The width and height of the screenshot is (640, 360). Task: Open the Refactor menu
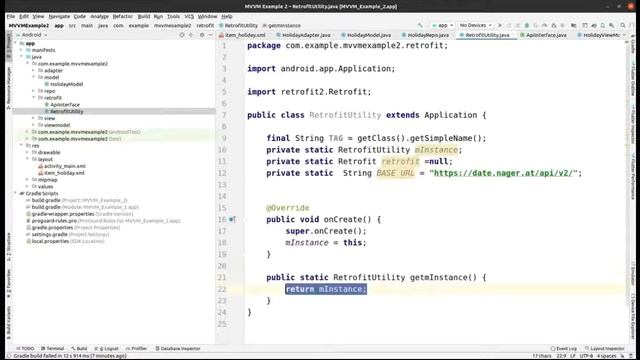click(122, 16)
